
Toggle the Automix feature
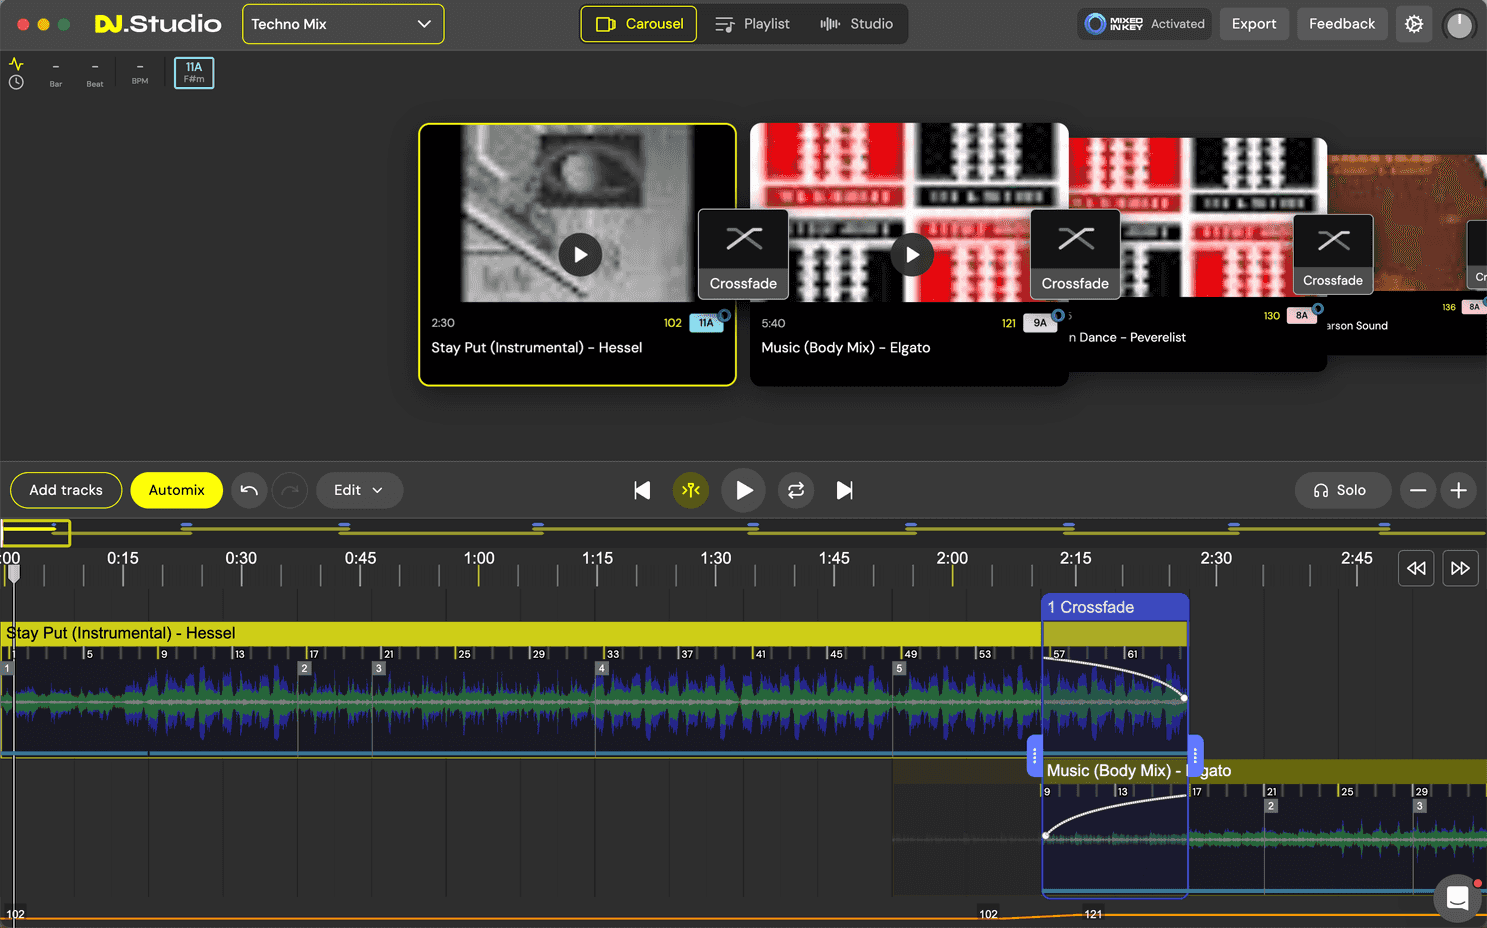176,490
